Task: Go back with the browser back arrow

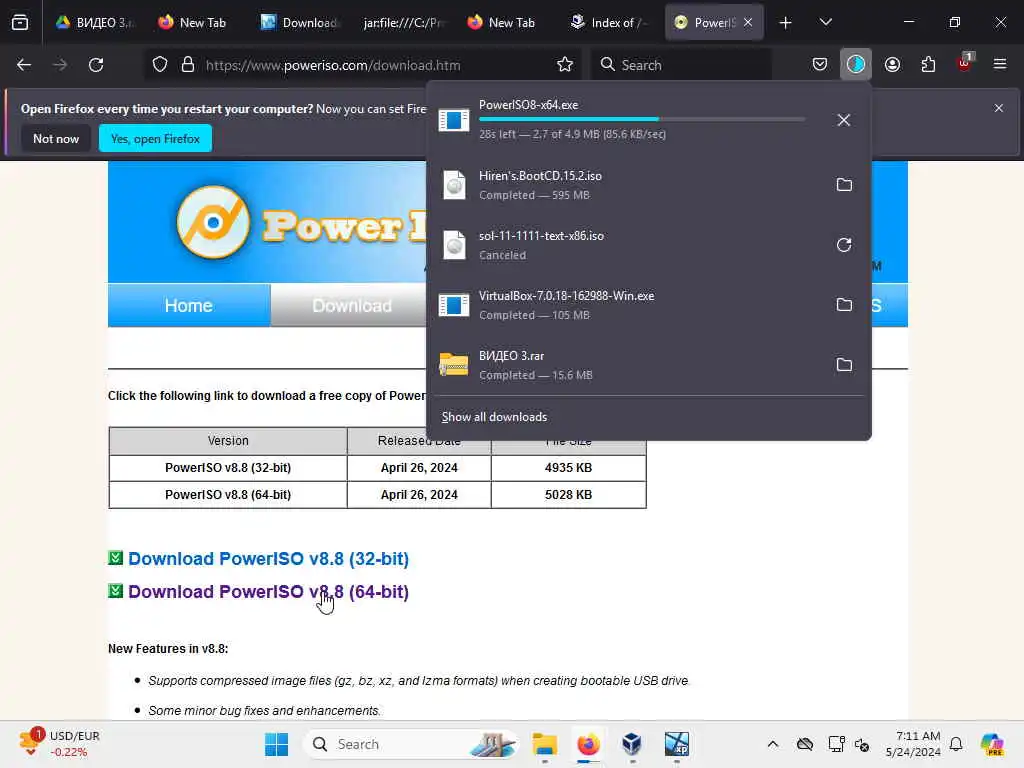Action: pos(24,65)
